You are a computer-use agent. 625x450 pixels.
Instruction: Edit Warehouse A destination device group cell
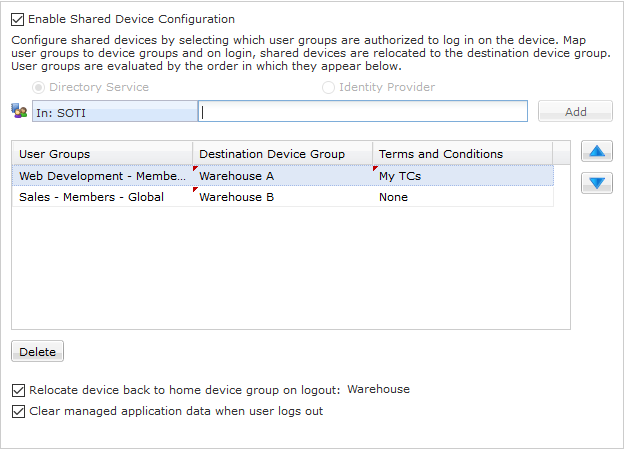point(282,176)
